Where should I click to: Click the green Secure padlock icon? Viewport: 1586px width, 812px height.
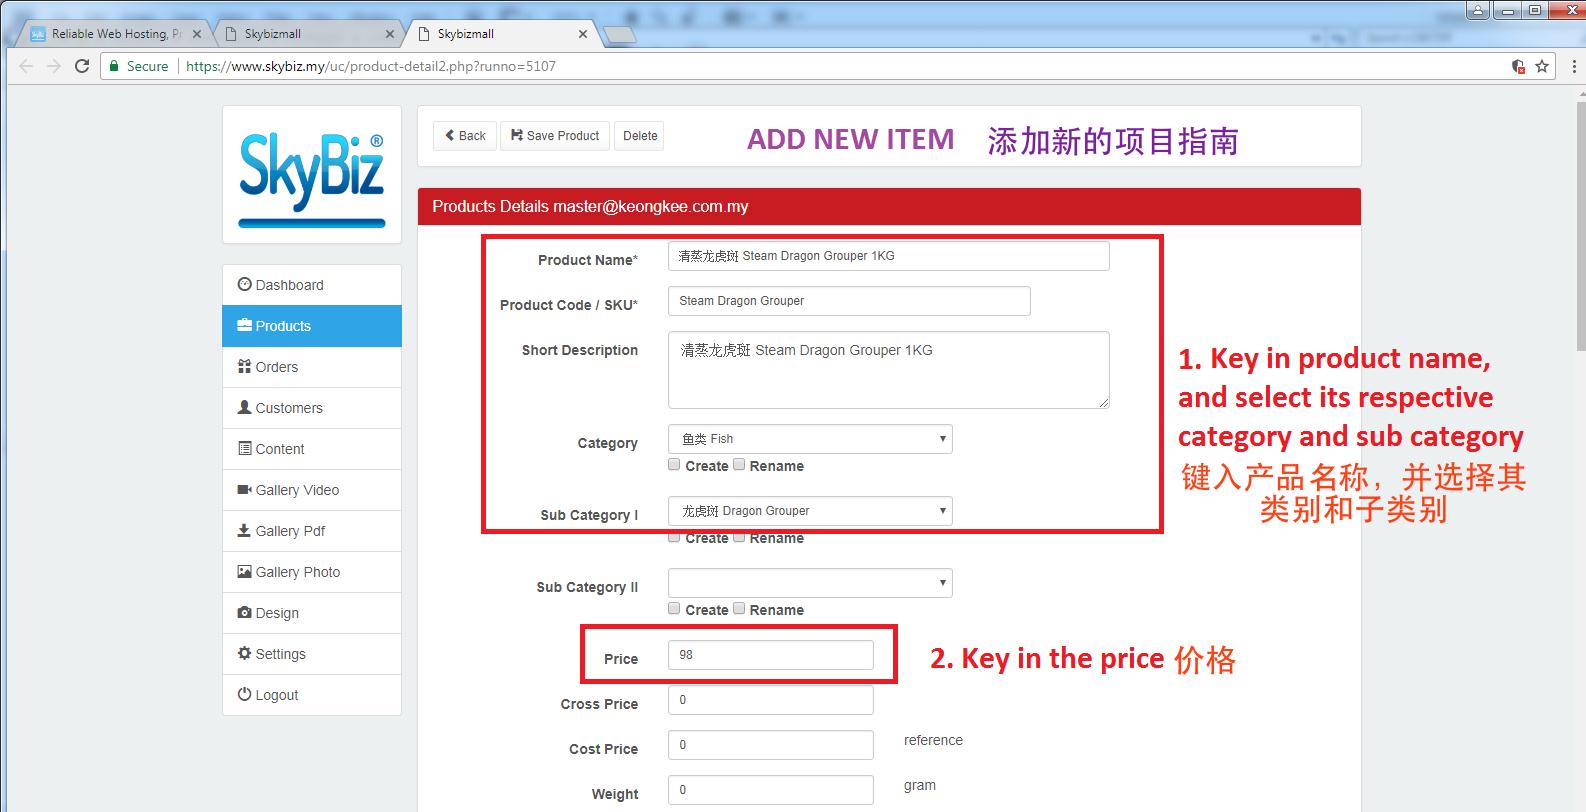pos(115,66)
